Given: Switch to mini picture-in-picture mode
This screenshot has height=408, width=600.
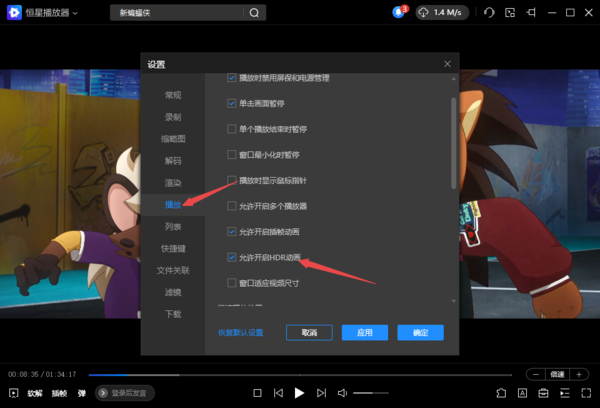Looking at the screenshot, I should click(x=510, y=13).
